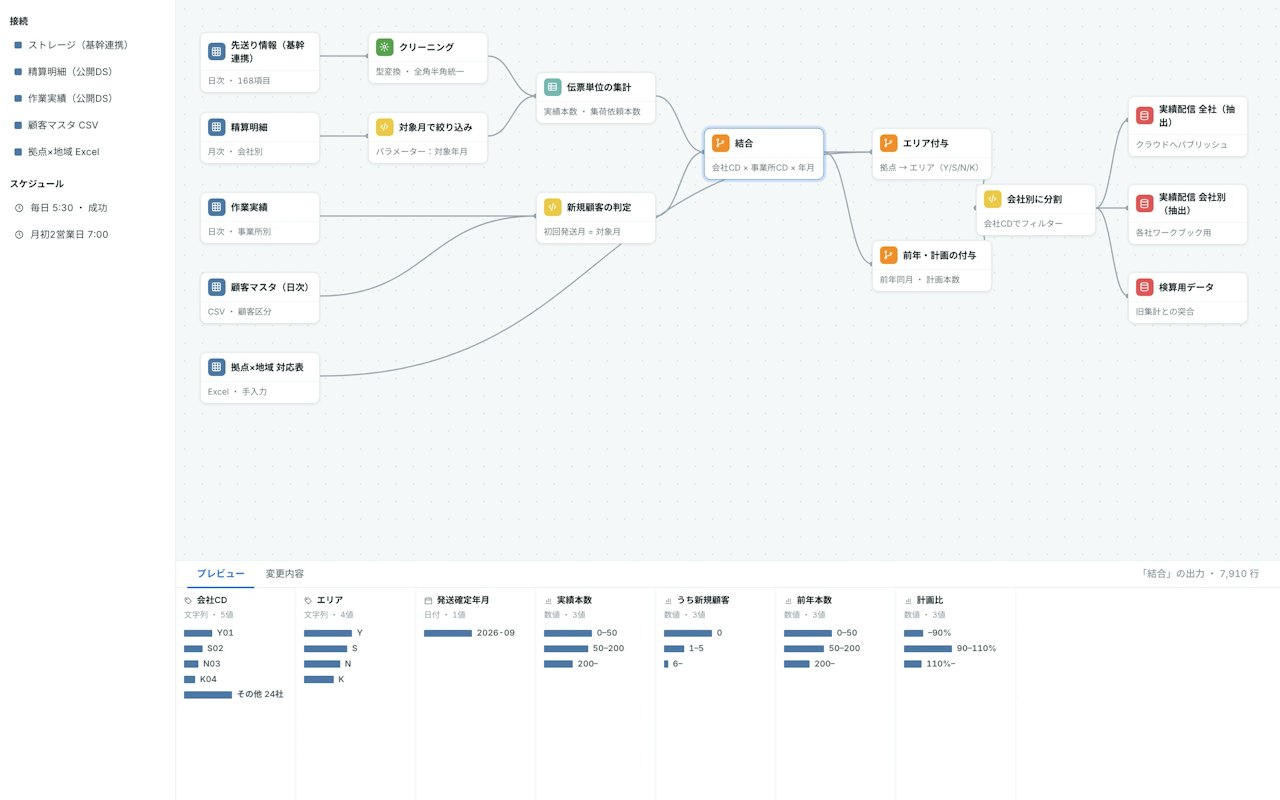Select the 結合 join node icon
The image size is (1280, 800).
coord(720,143)
